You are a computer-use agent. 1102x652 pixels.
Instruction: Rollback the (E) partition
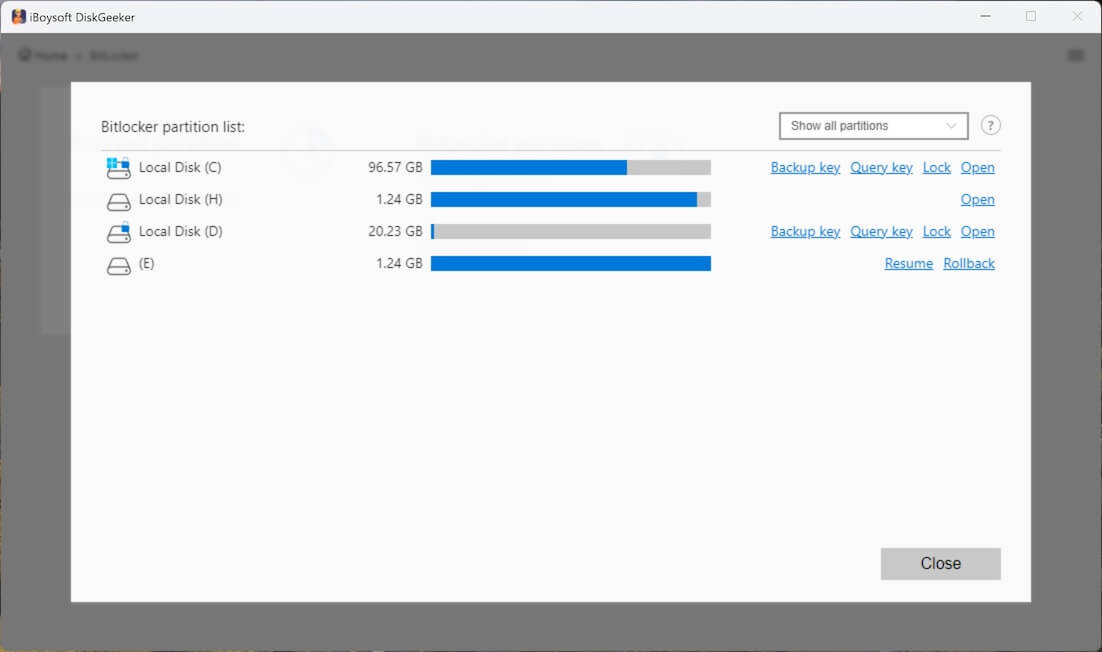968,263
